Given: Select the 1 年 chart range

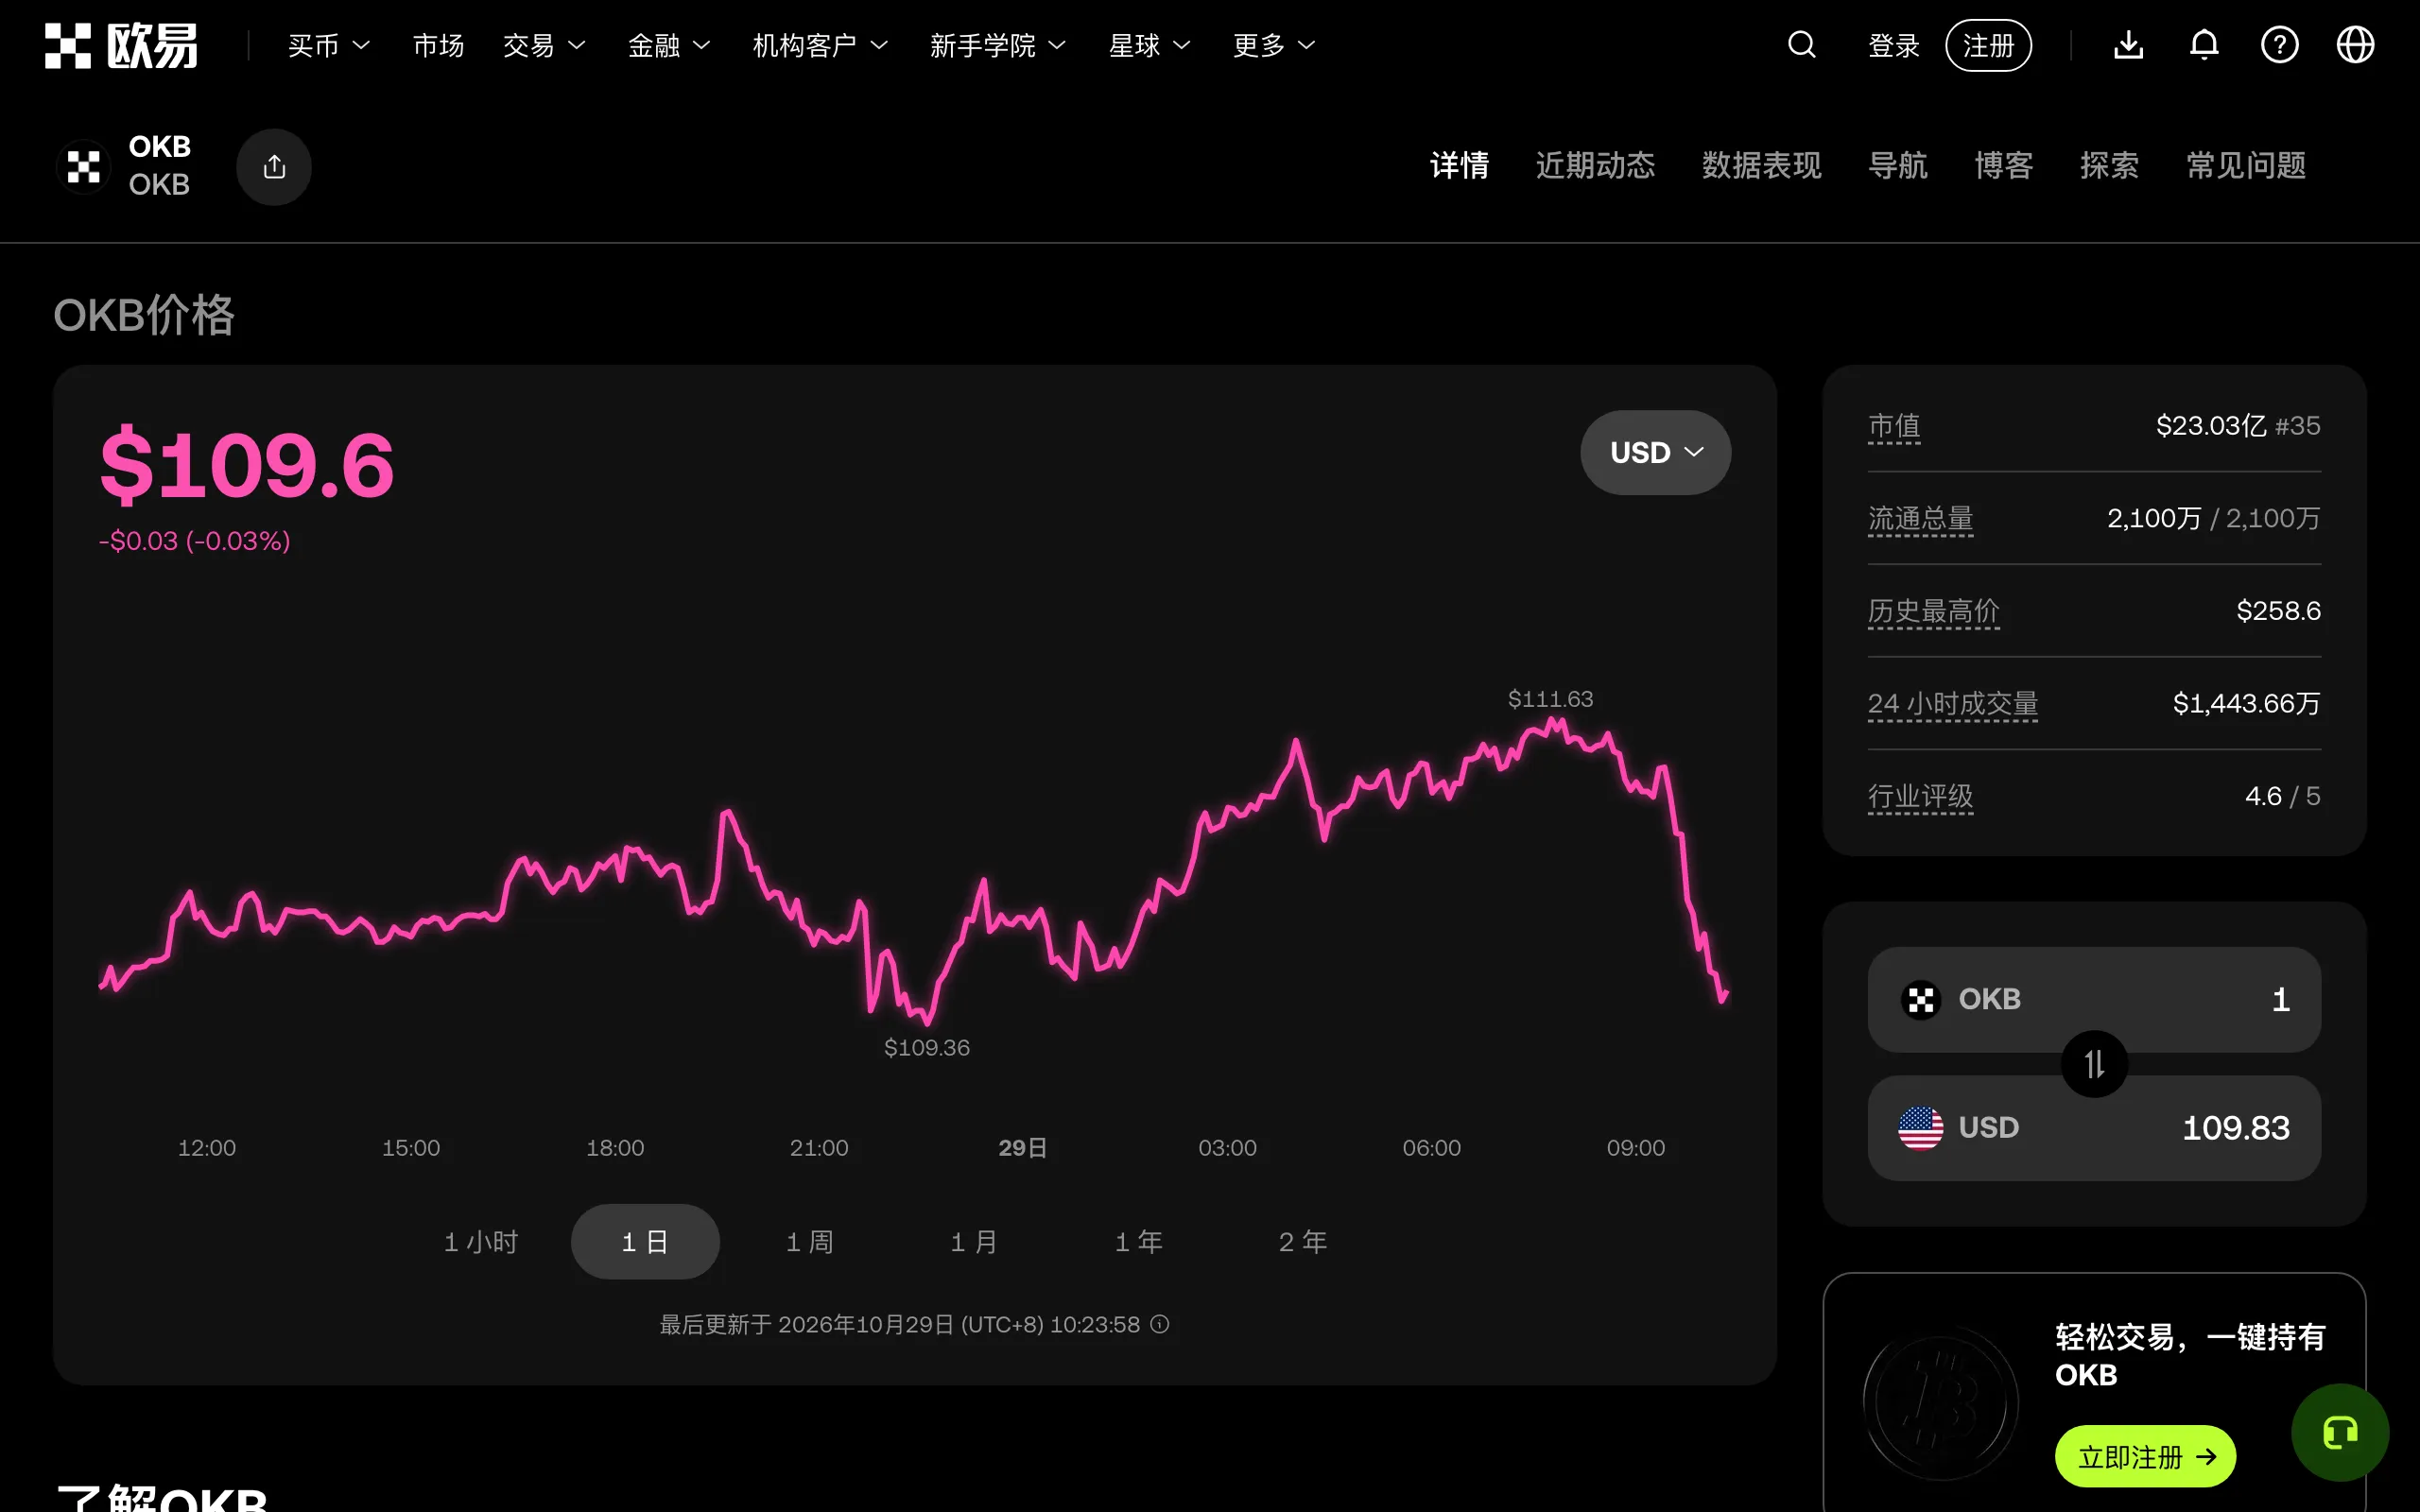Looking at the screenshot, I should 1139,1242.
